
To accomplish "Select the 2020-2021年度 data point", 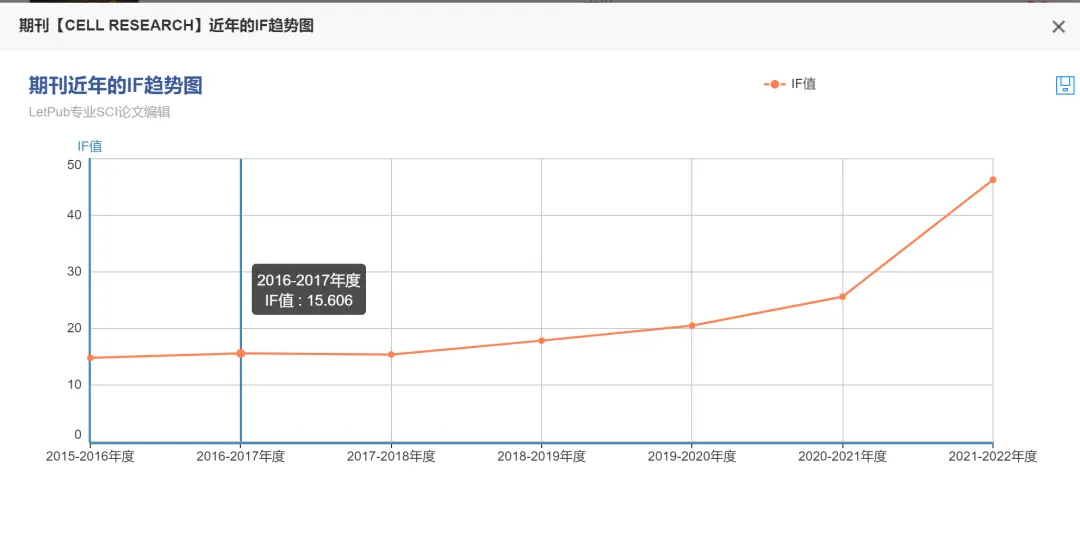I will tap(842, 297).
